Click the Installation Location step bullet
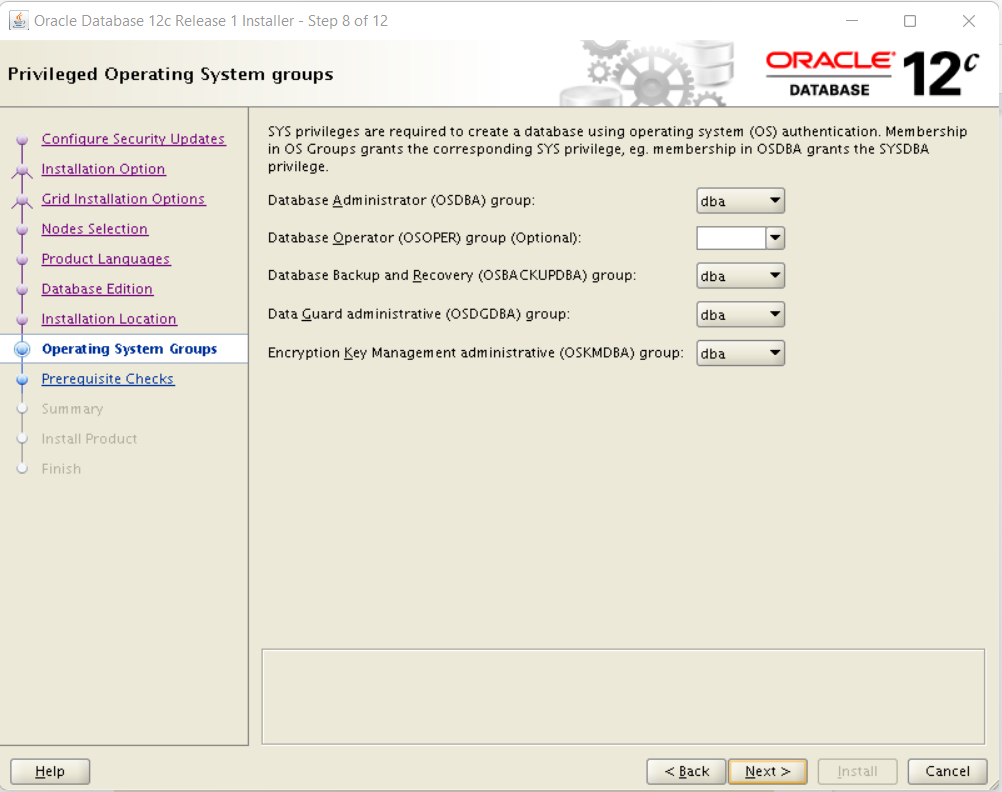Image resolution: width=1002 pixels, height=792 pixels. [x=22, y=319]
